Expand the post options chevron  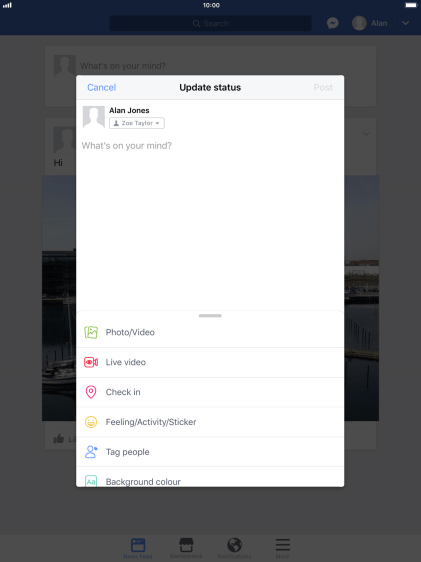click(x=366, y=134)
